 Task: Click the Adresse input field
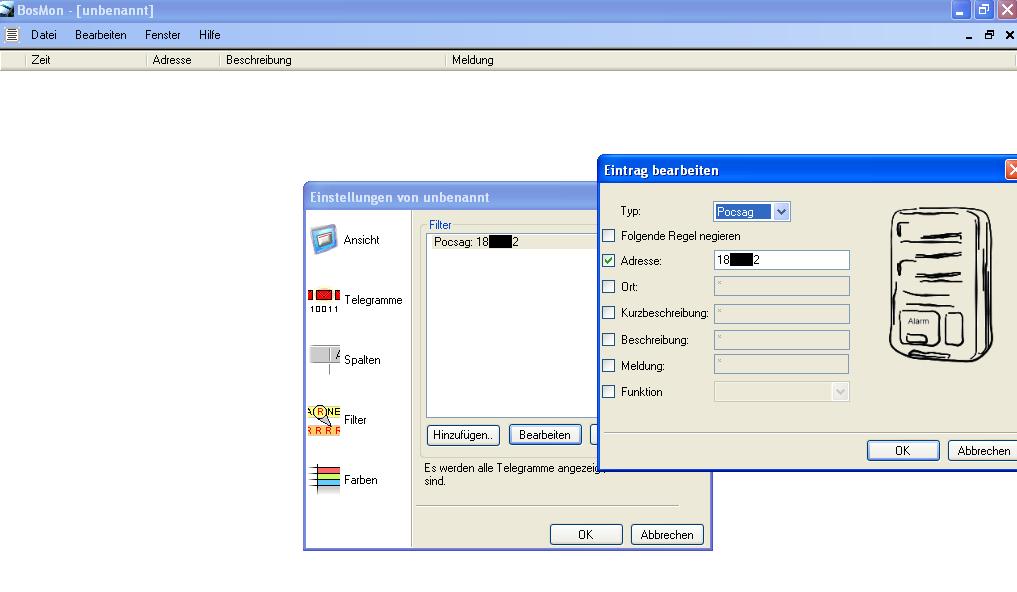(782, 260)
